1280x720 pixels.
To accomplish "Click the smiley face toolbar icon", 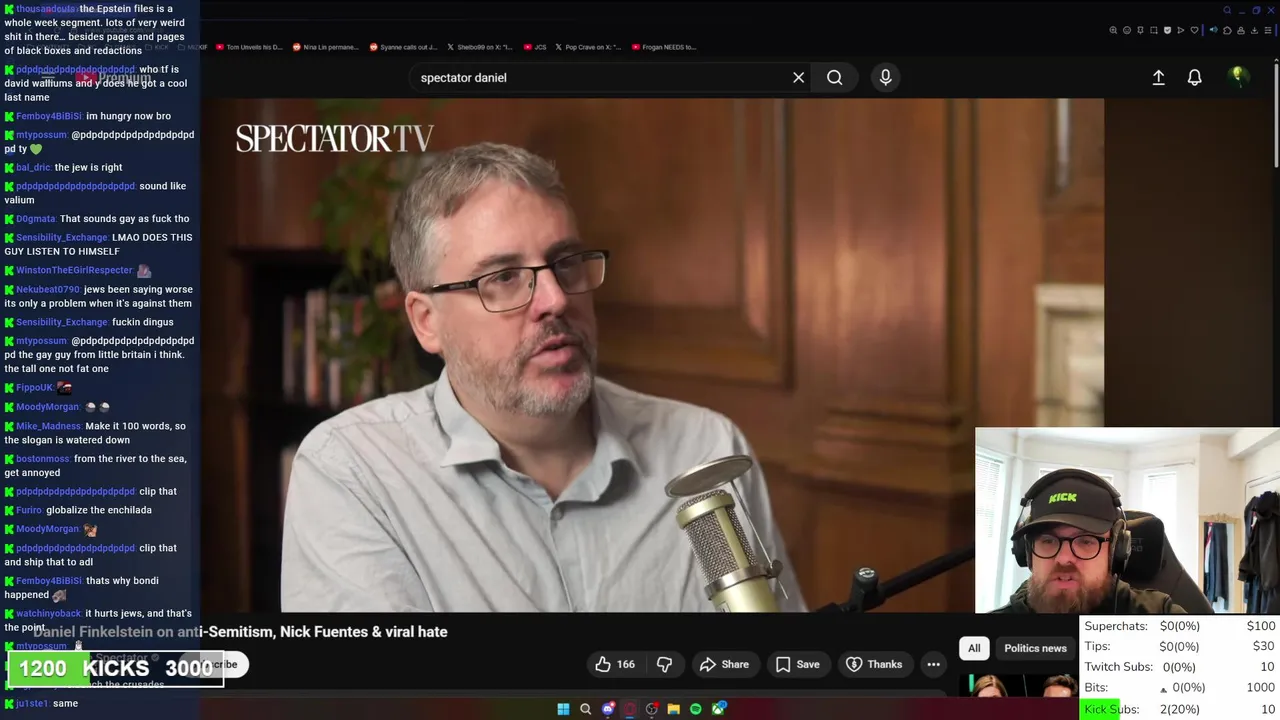I will tap(1127, 30).
